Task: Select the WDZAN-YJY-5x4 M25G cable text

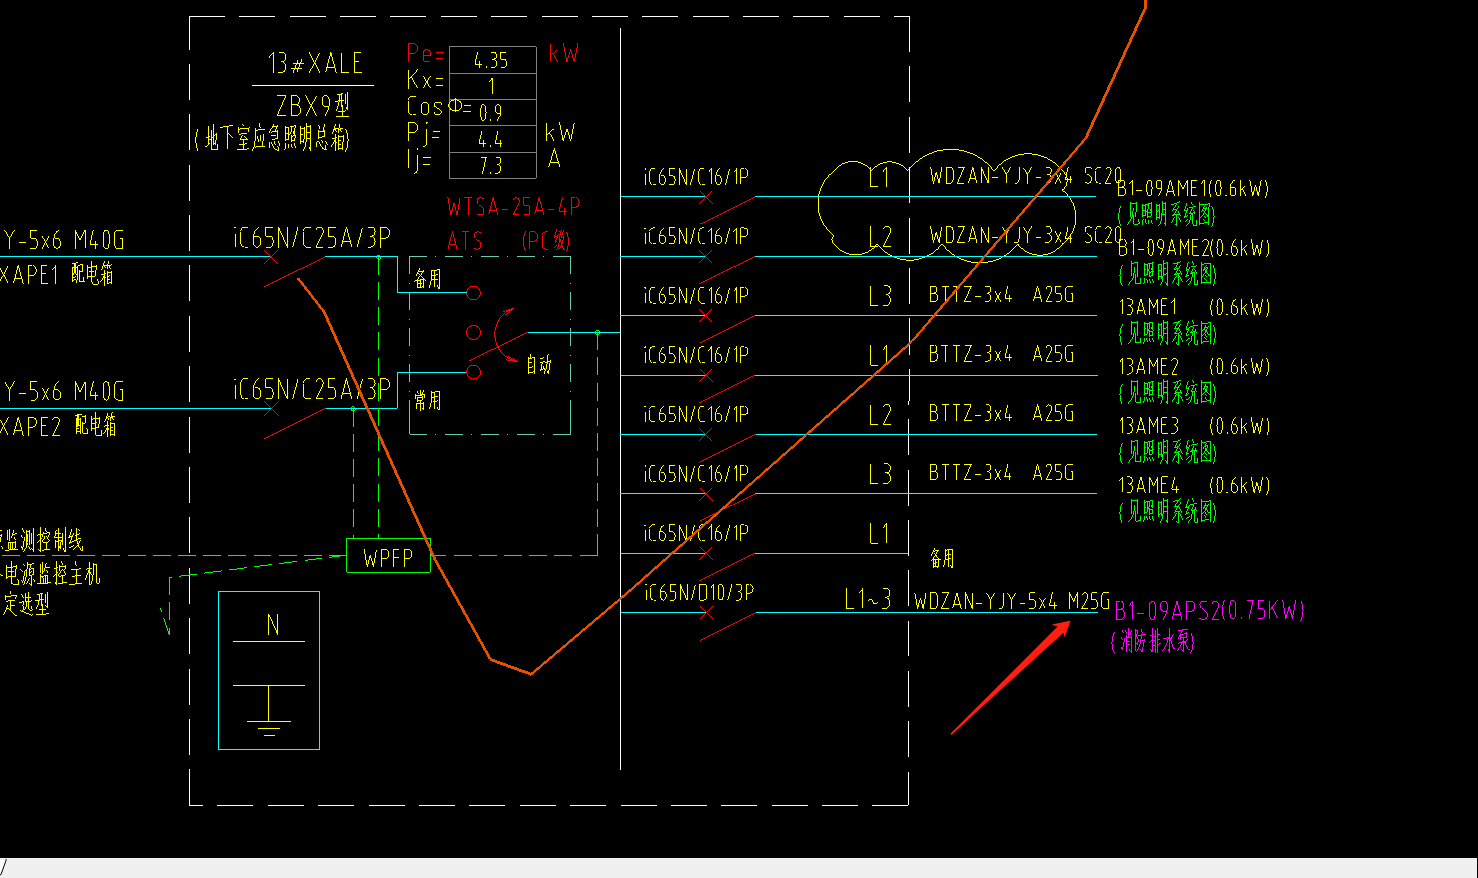Action: coord(1012,601)
